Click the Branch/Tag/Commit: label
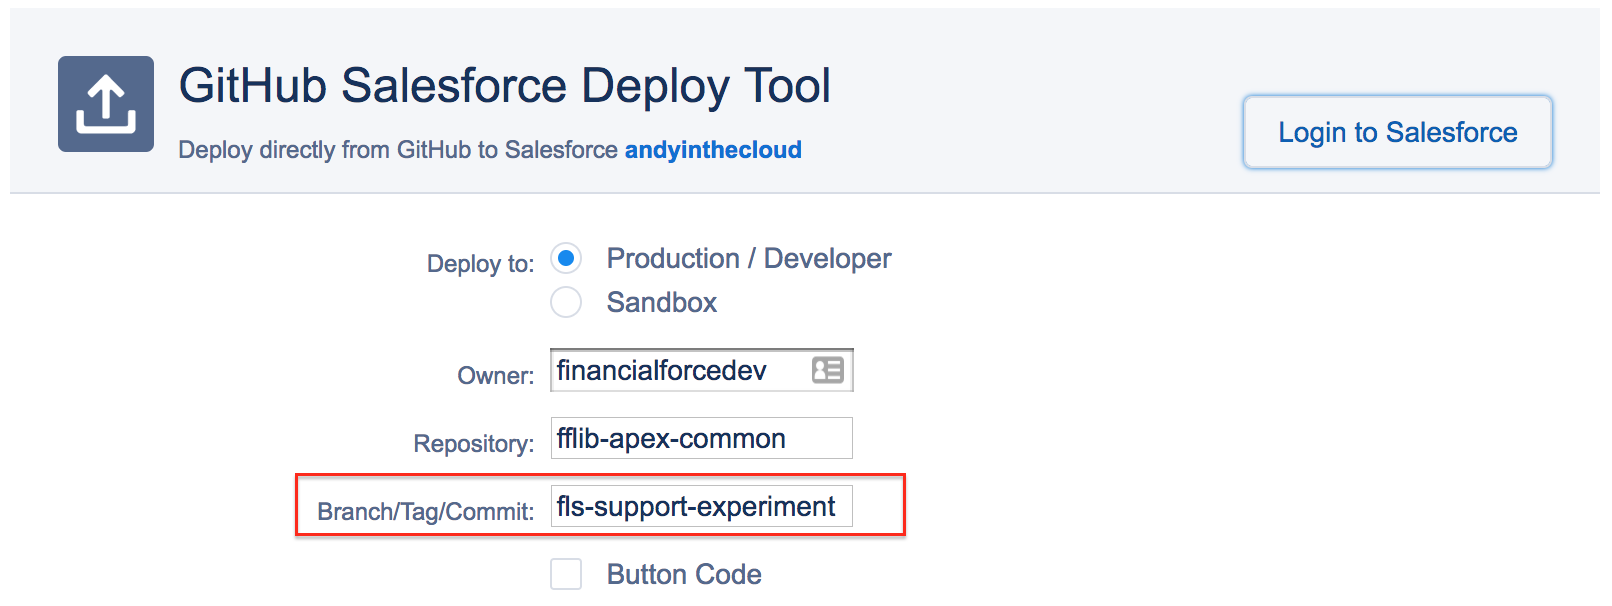1612x606 pixels. coord(426,512)
